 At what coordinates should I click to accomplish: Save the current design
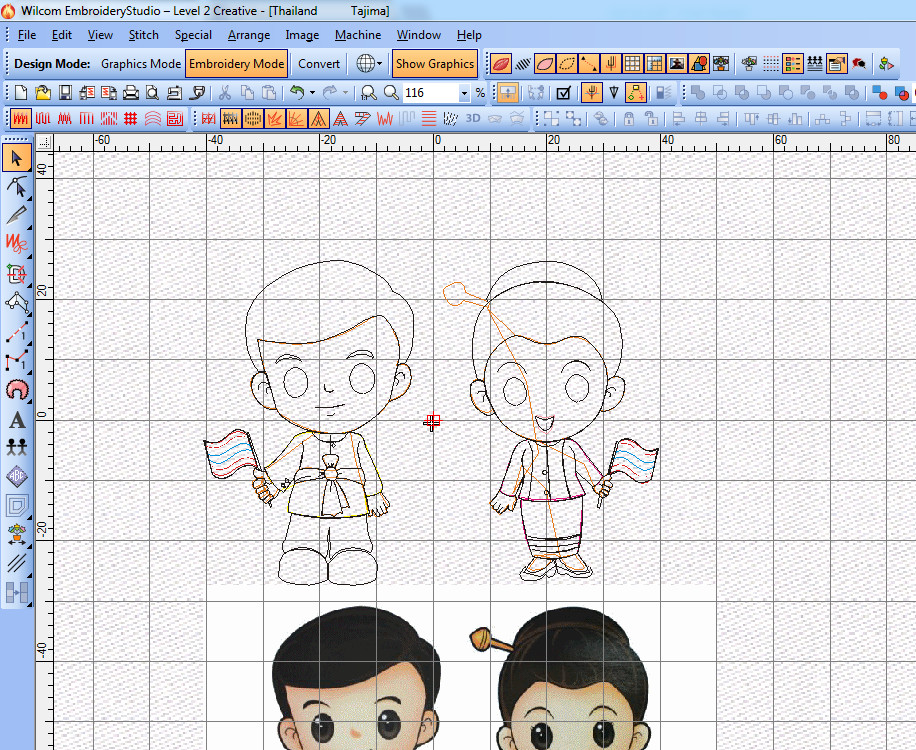tap(65, 92)
